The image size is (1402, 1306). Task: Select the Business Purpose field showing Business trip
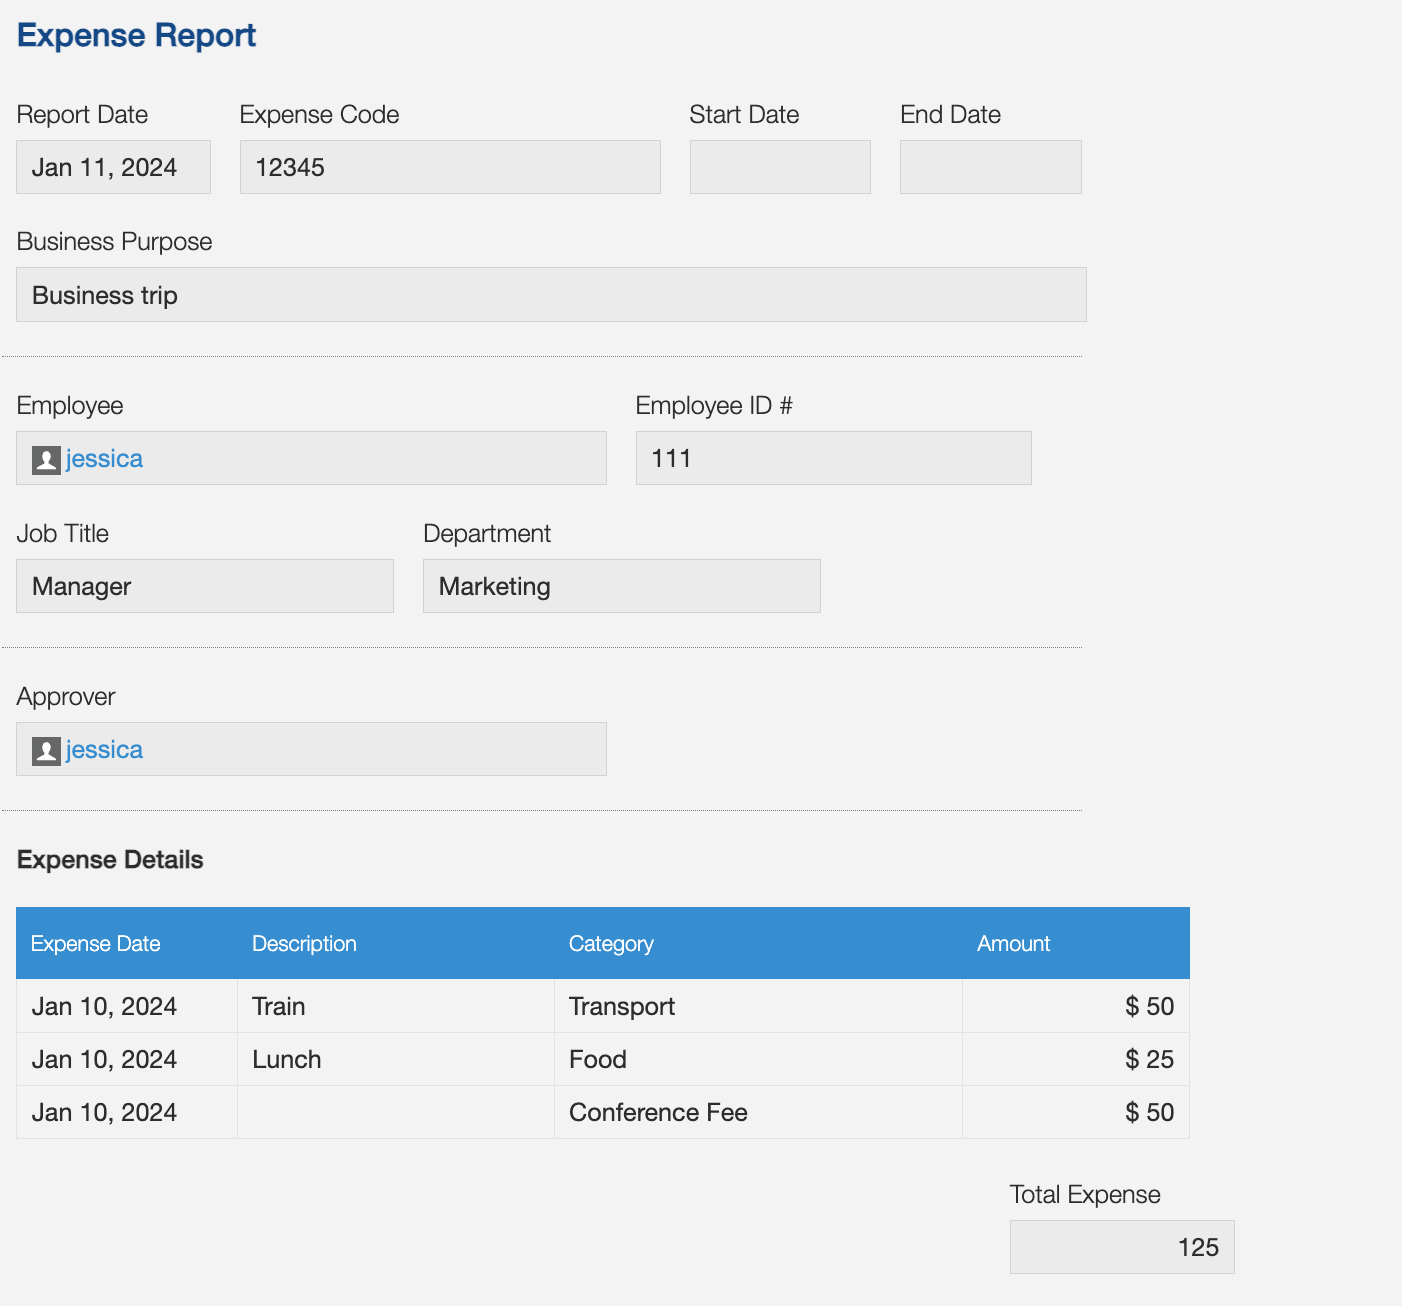(x=550, y=294)
